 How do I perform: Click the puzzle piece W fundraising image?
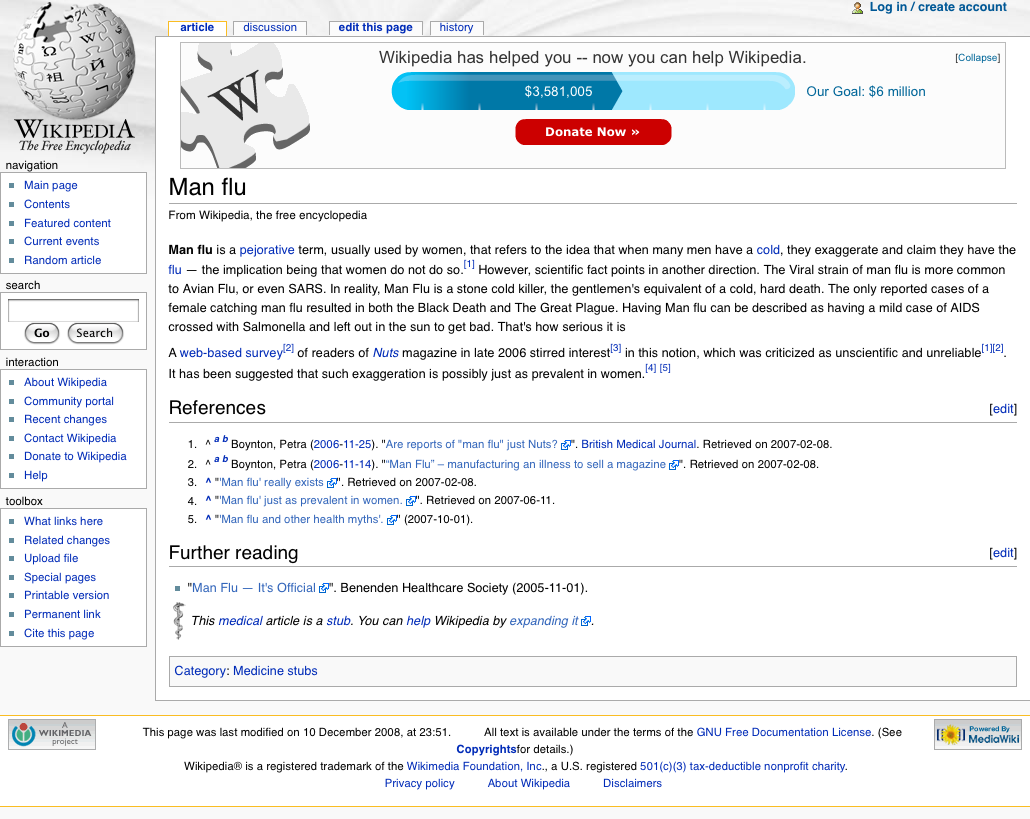pos(245,106)
